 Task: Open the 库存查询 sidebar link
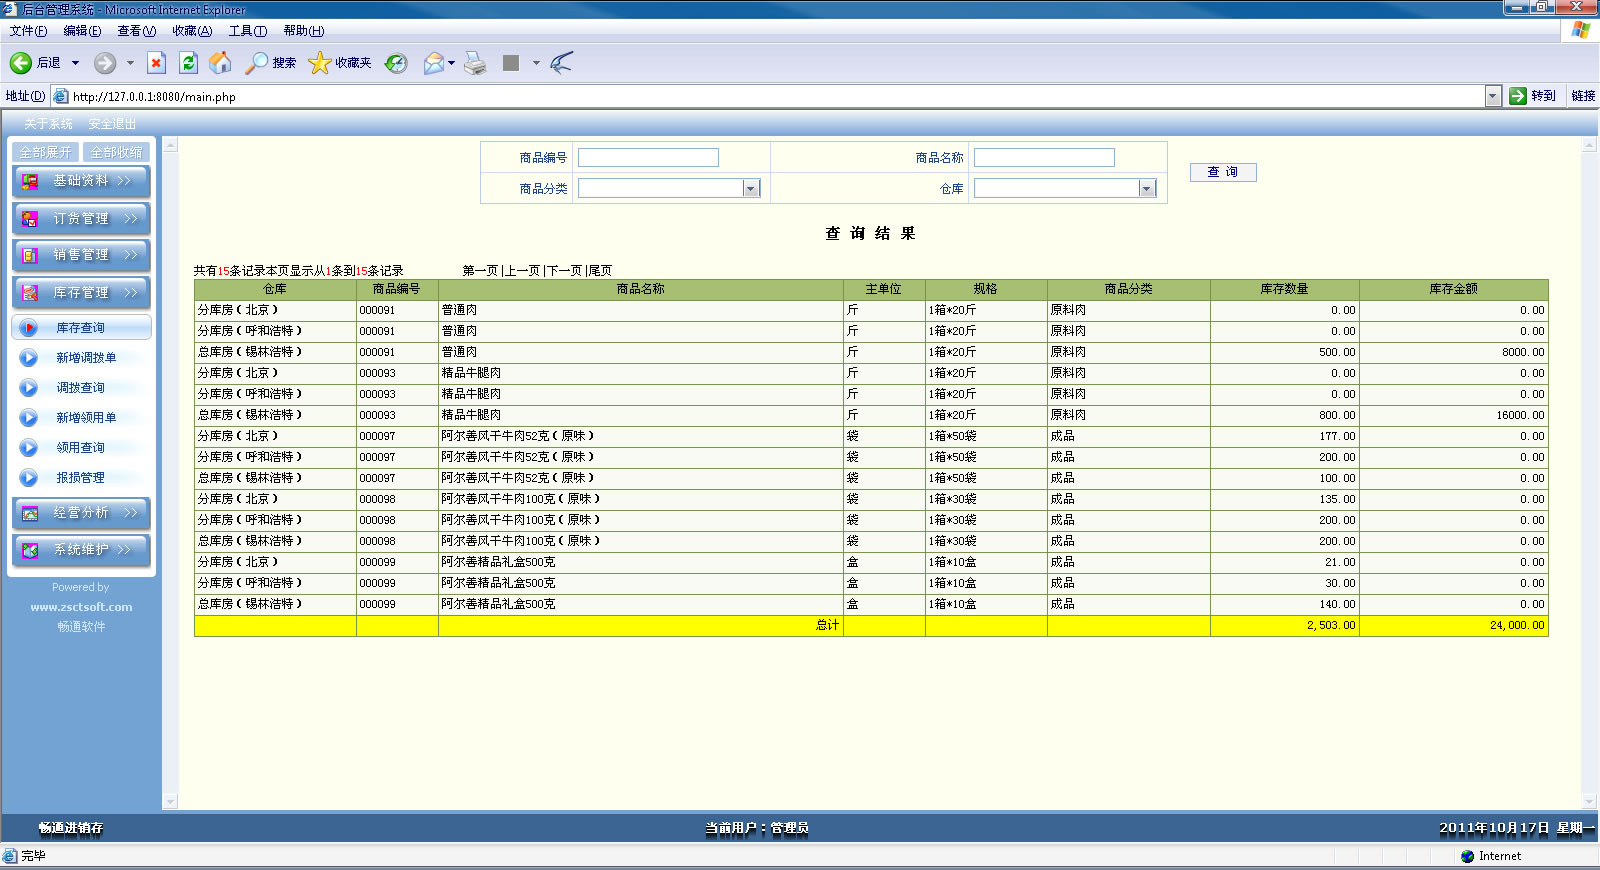(81, 328)
